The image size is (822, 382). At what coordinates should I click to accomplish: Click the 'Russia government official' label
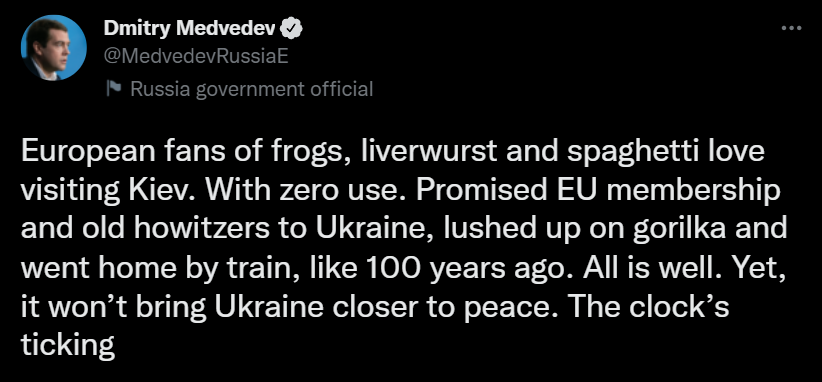click(x=252, y=89)
